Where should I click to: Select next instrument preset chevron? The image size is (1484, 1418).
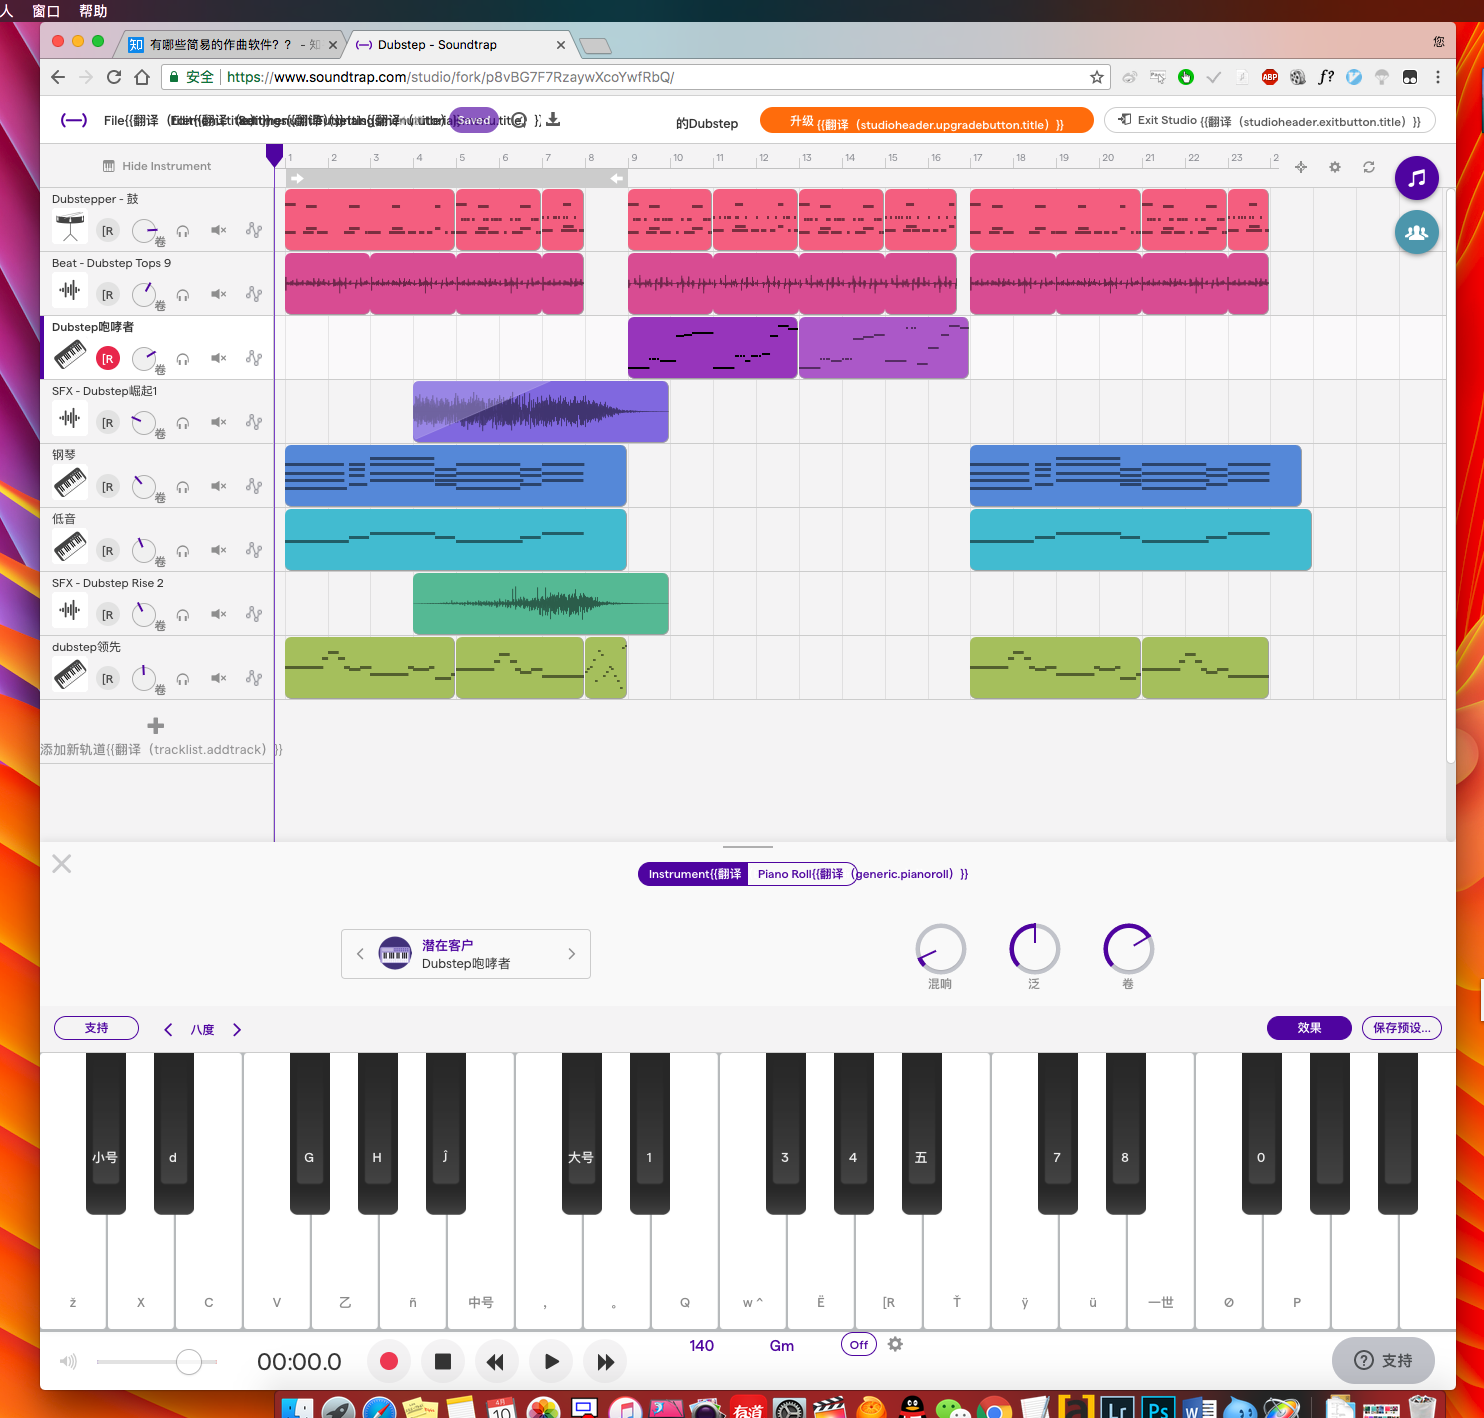tap(572, 954)
